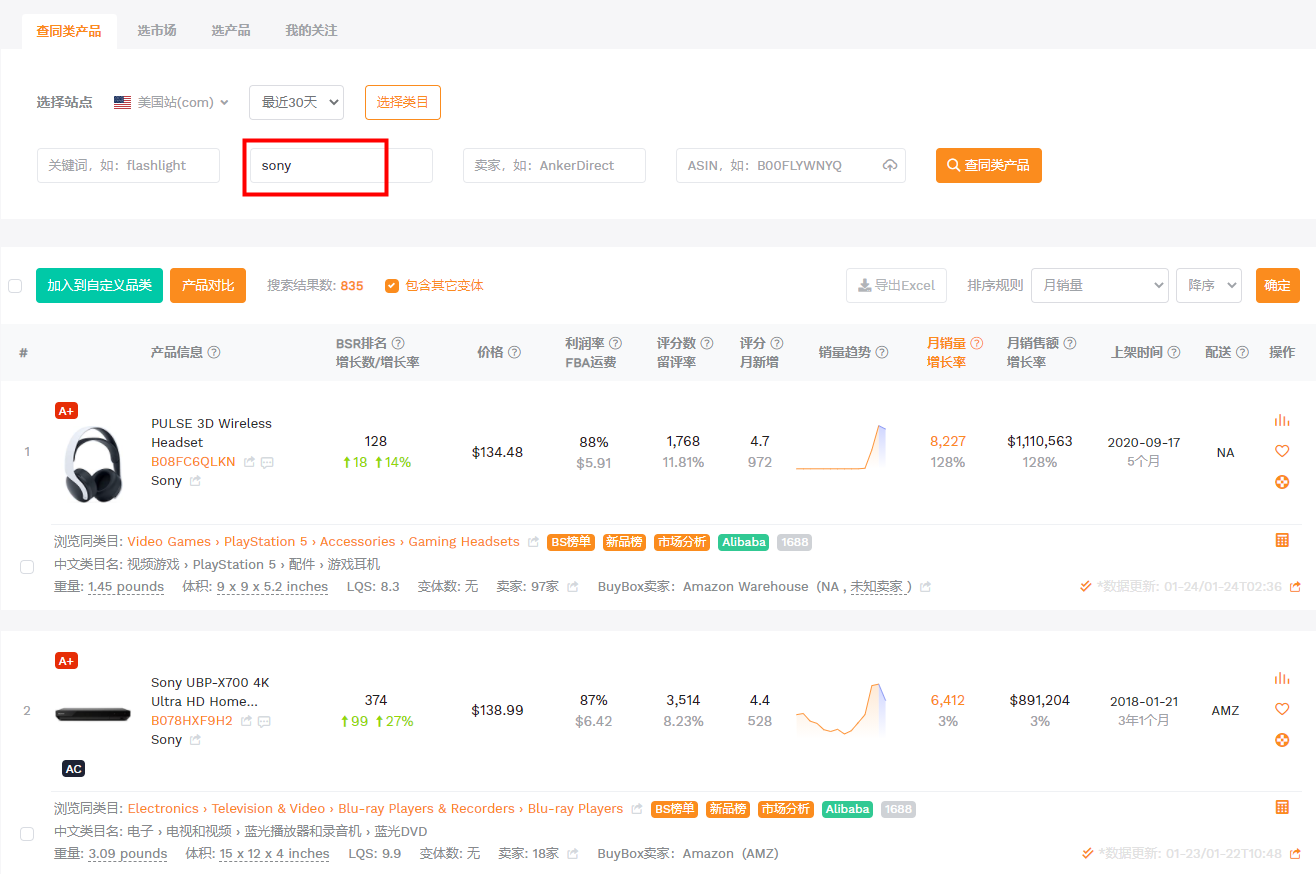Show help for 利润率 column header
This screenshot has height=874, width=1316.
[615, 343]
